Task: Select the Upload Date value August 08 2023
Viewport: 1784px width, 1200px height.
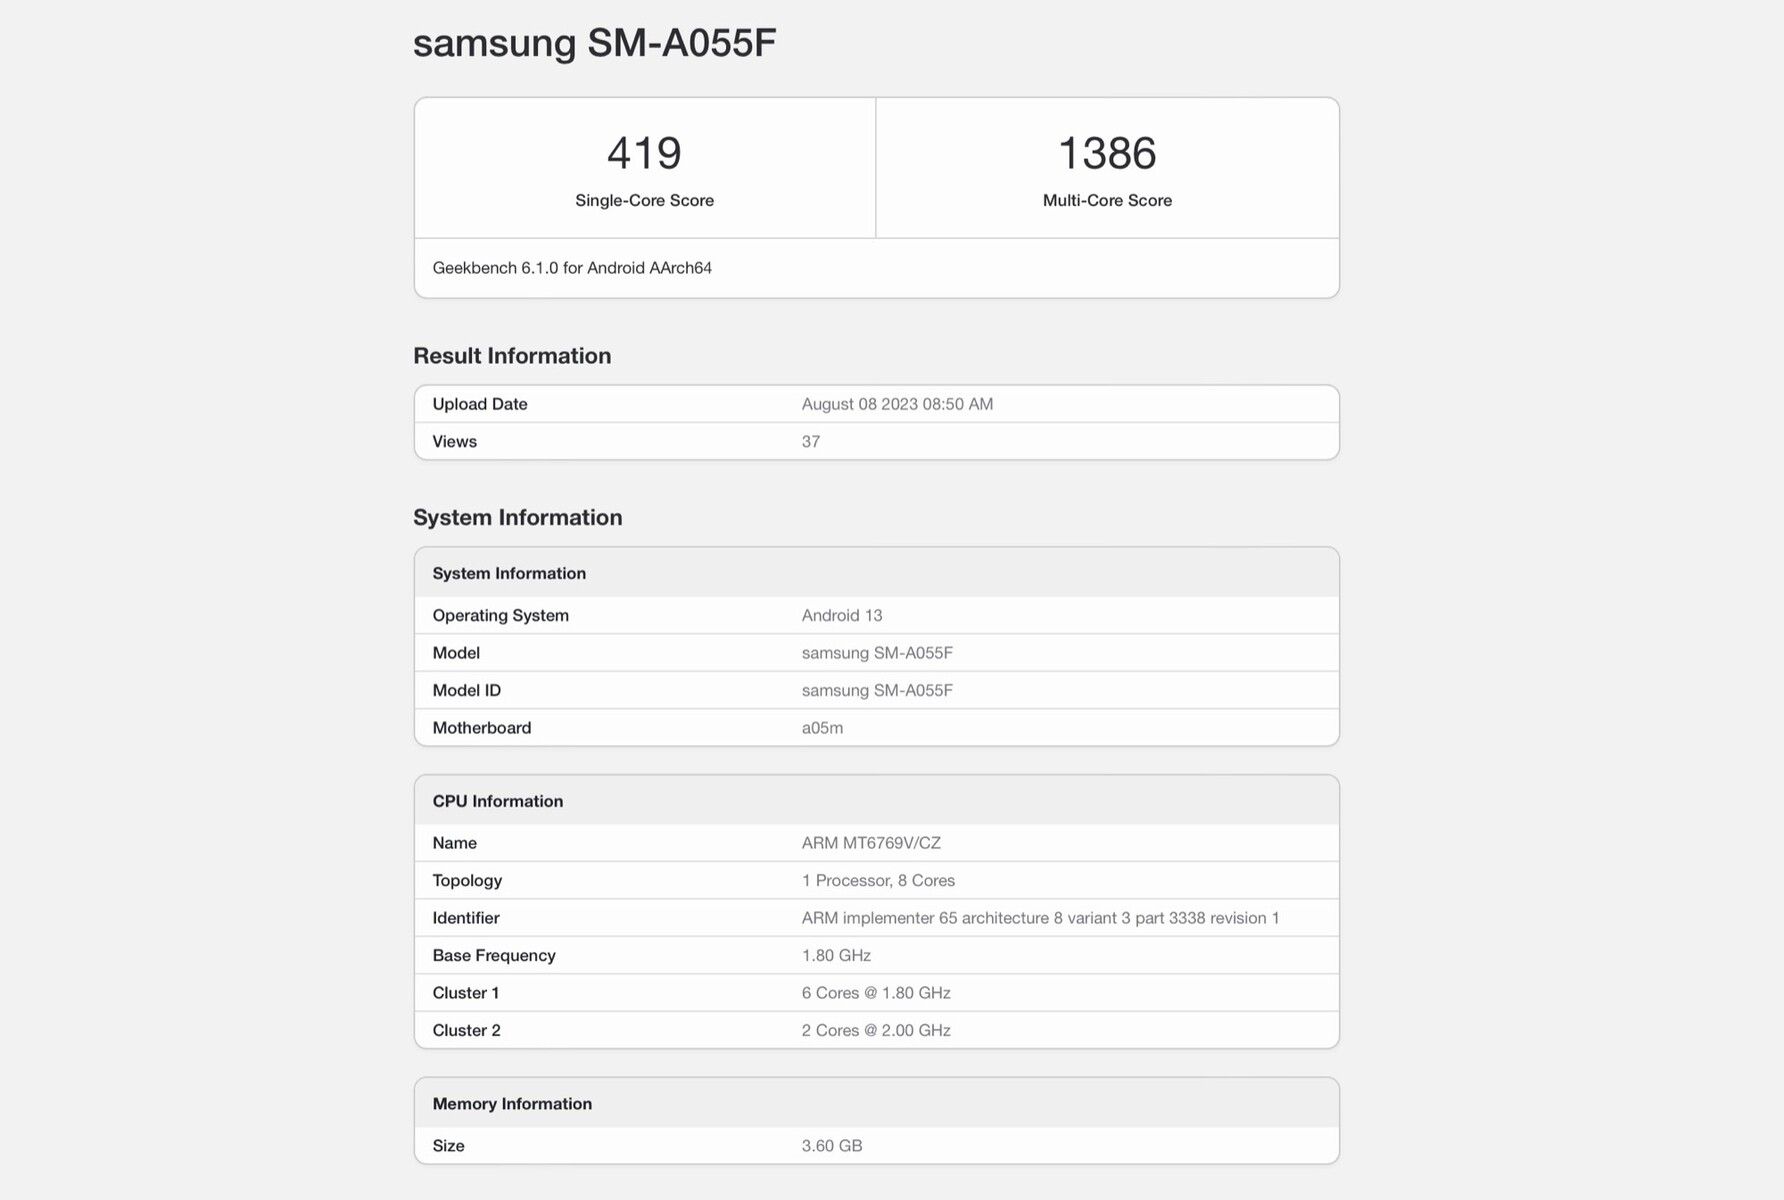Action: [x=897, y=404]
